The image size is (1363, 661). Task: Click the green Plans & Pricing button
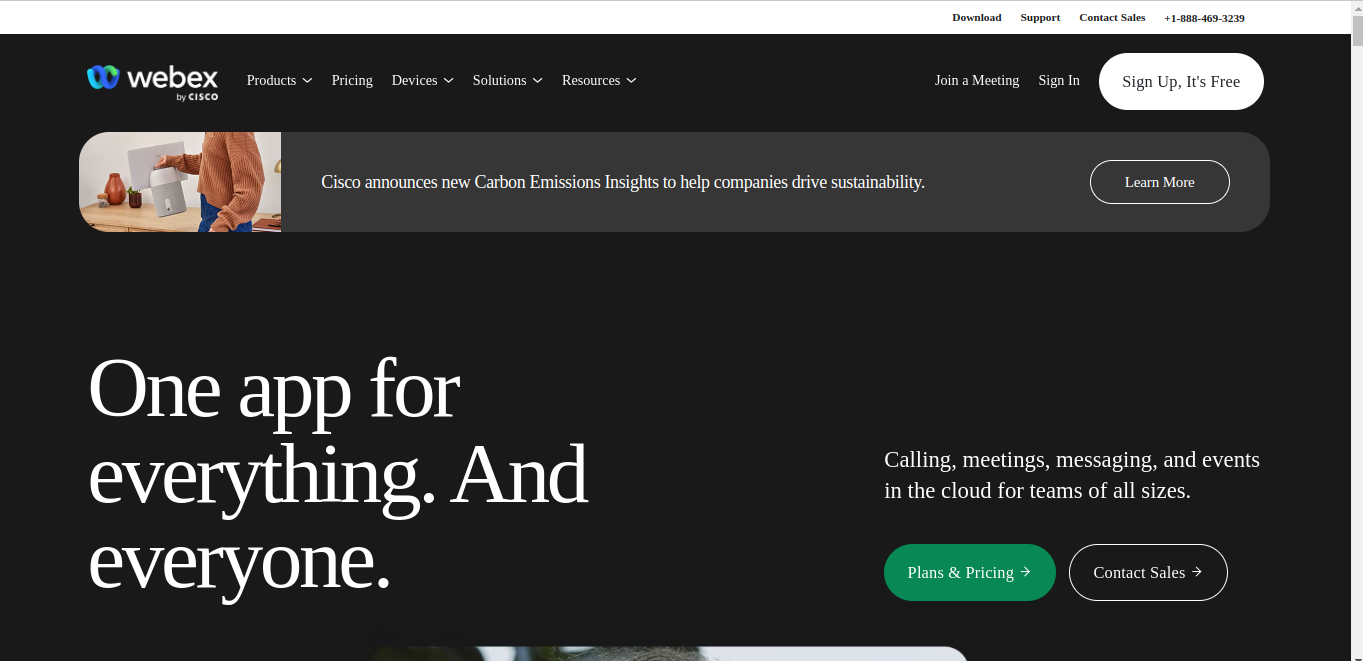pyautogui.click(x=970, y=572)
